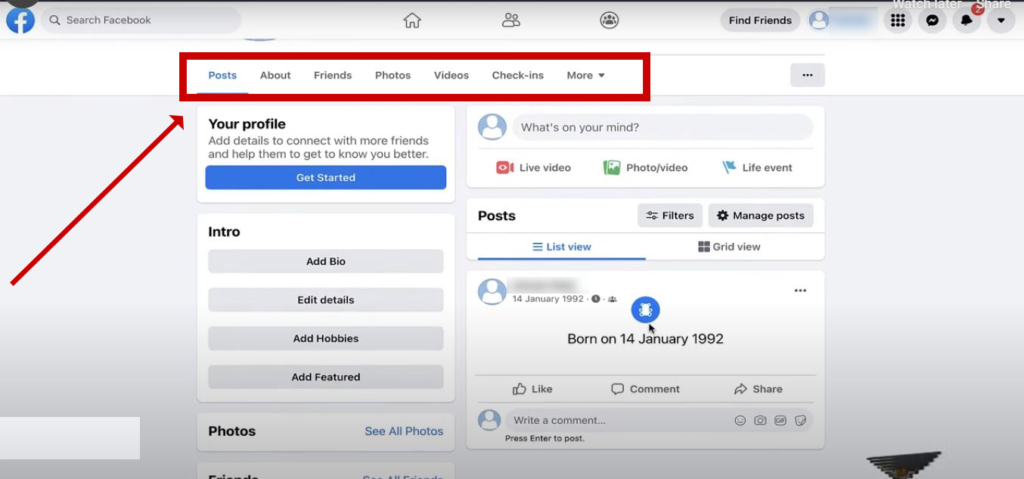Insert an emoji in the comment
Screen dimensions: 1024x479
pos(740,420)
